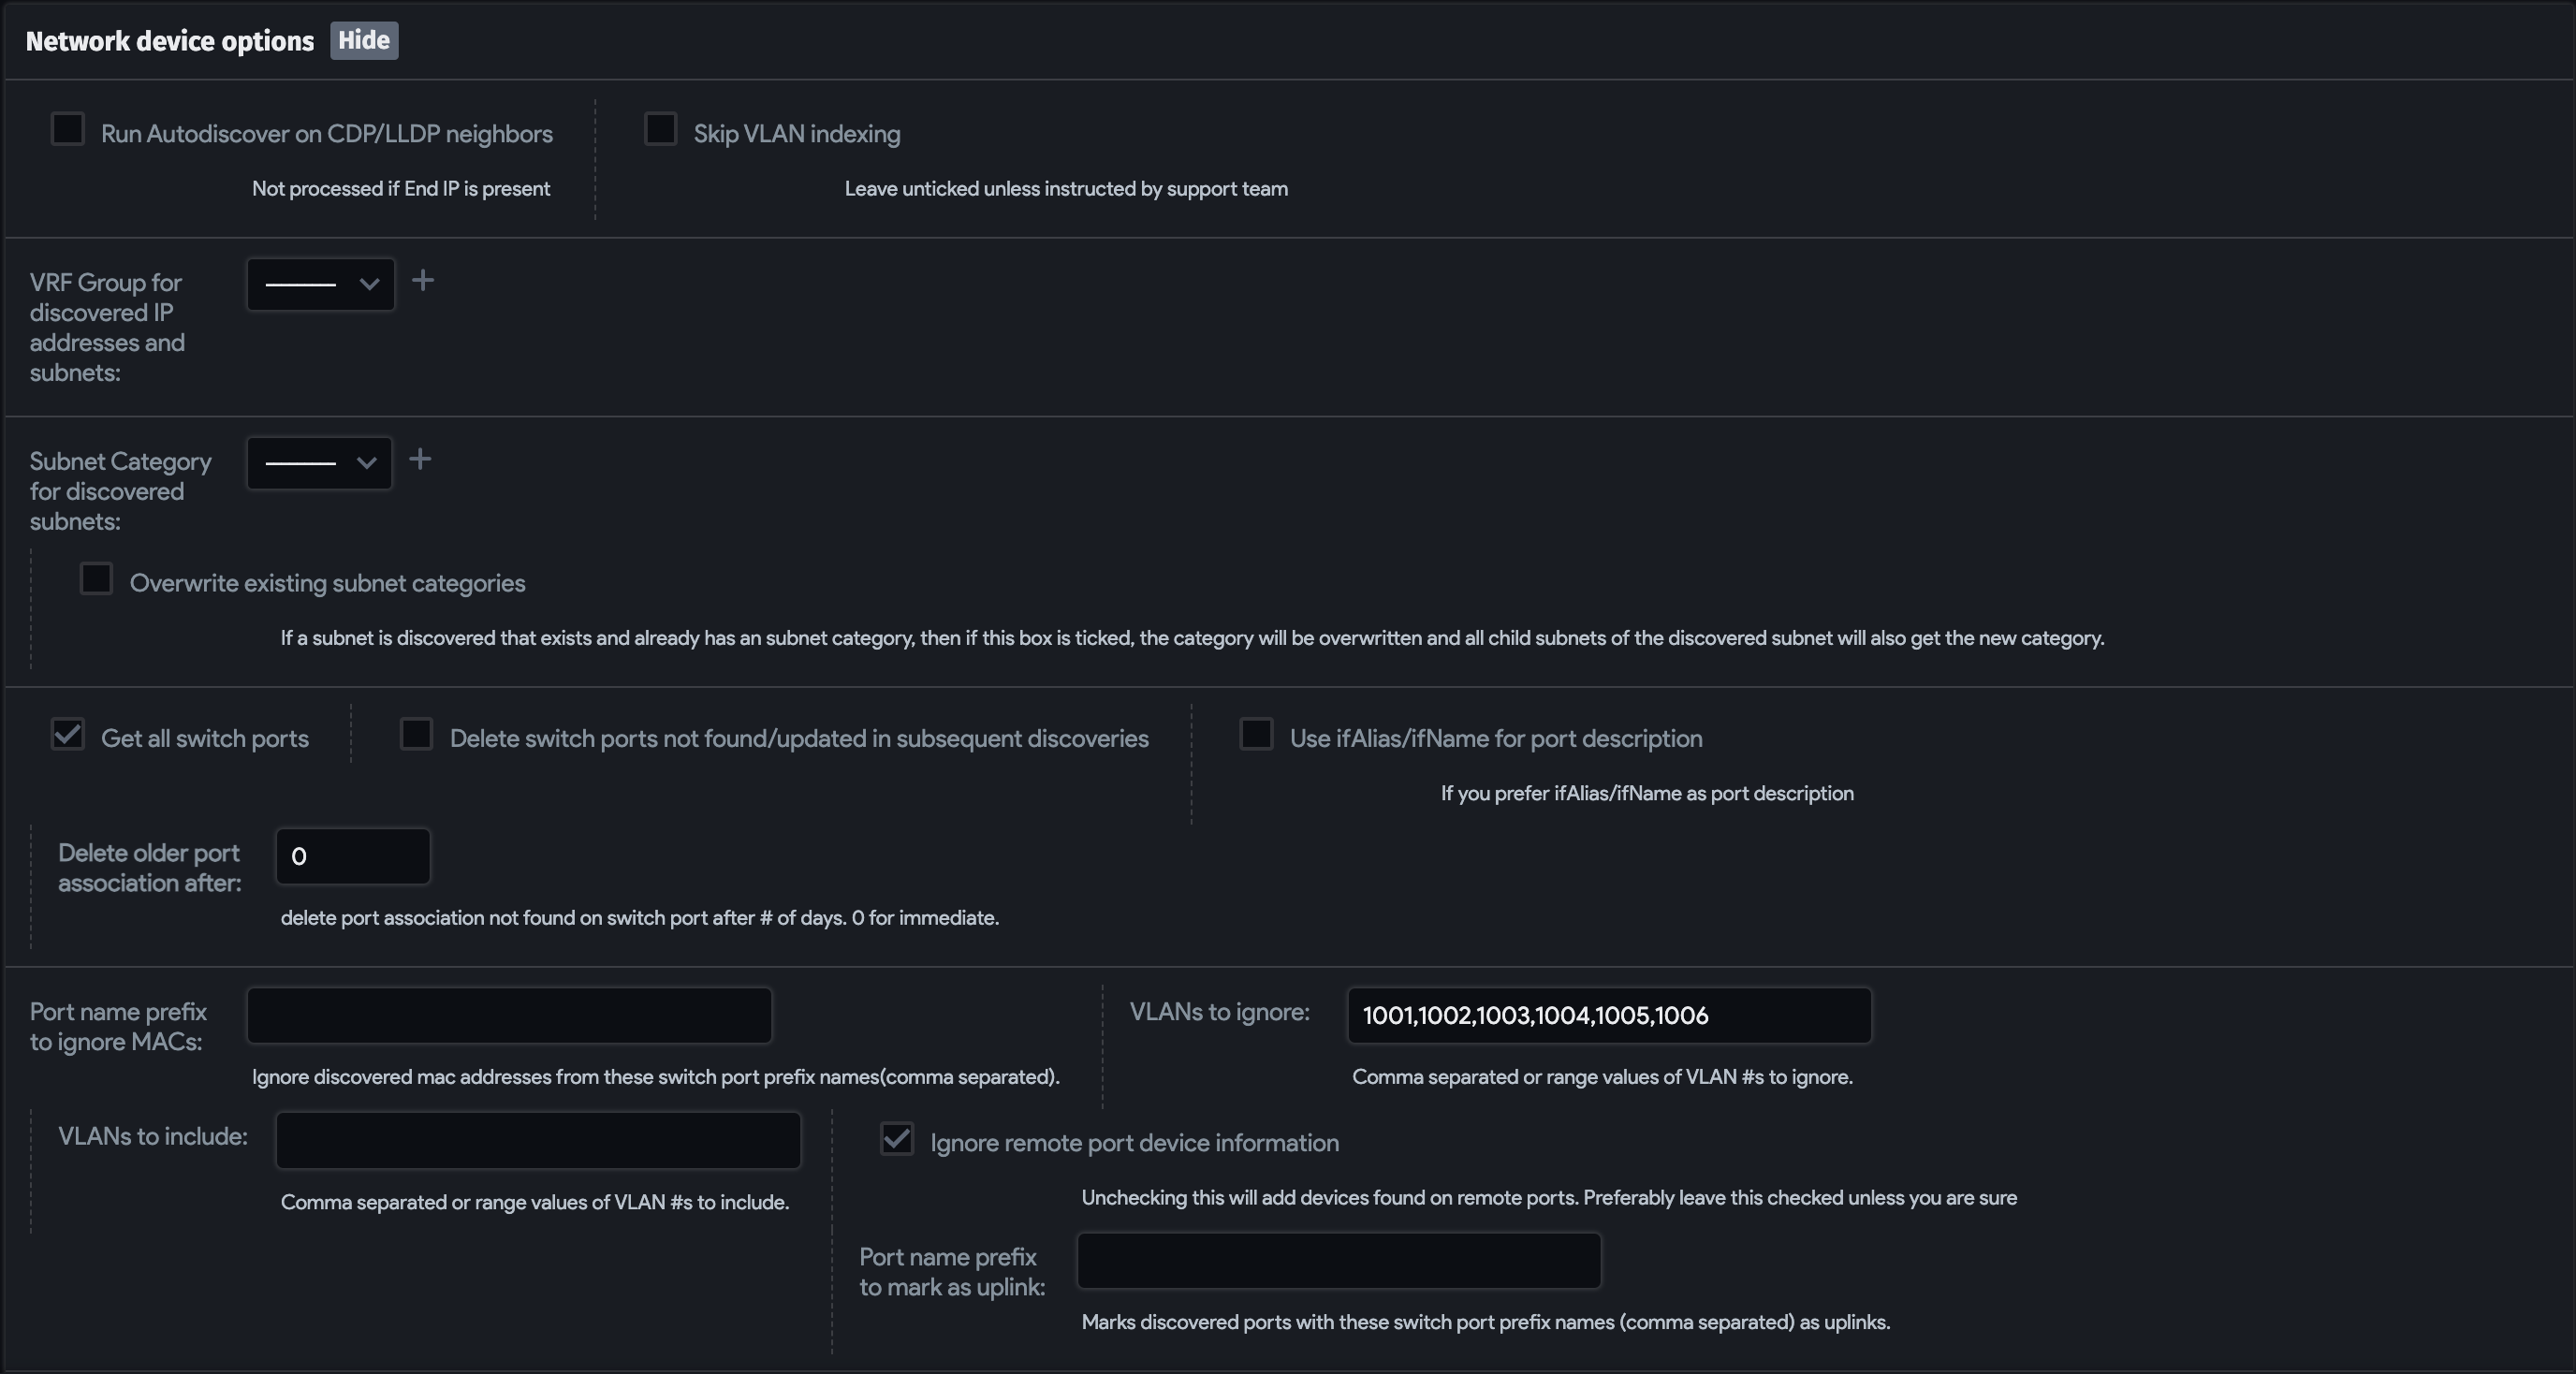The width and height of the screenshot is (2576, 1374).
Task: Open the VRF Group dropdown
Action: pyautogui.click(x=321, y=284)
